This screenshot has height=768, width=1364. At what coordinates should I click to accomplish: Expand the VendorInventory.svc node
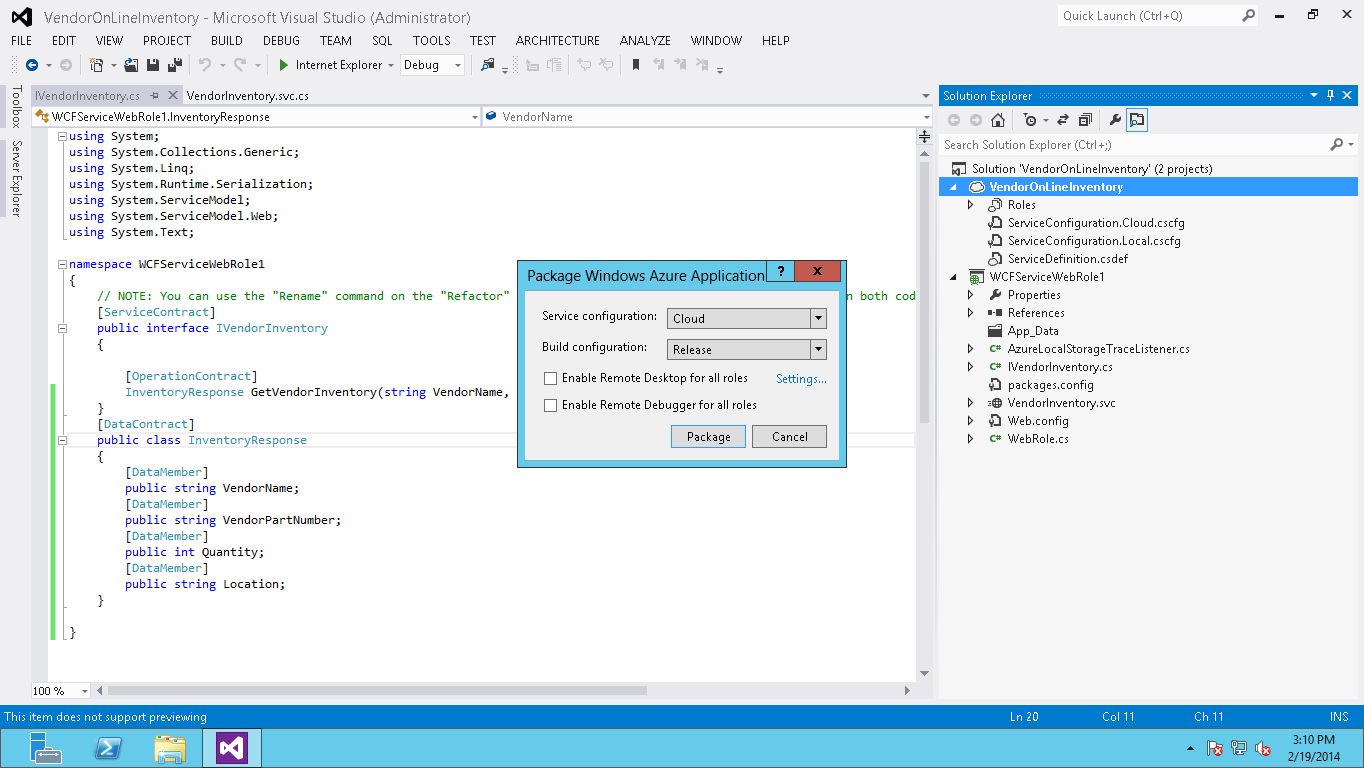coord(970,403)
